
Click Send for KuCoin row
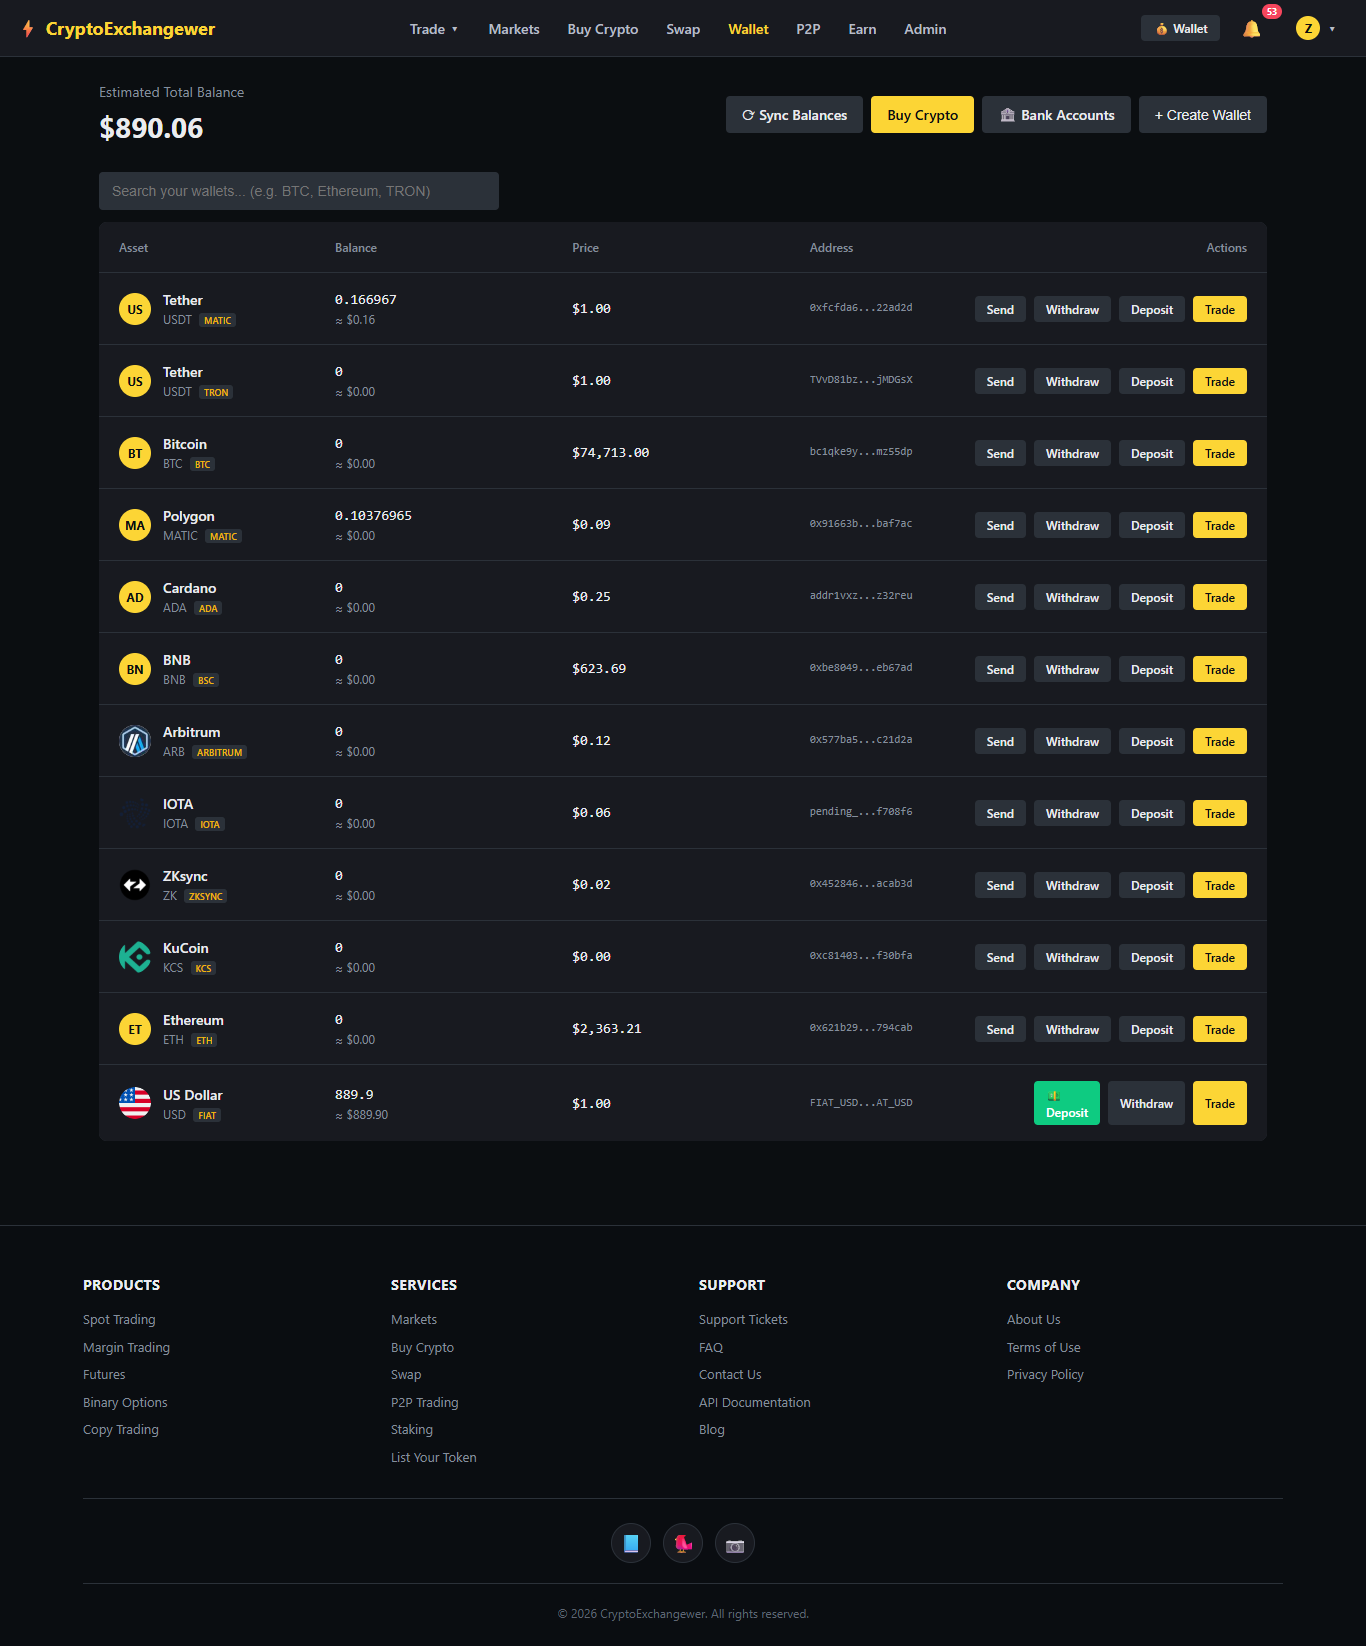tap(1000, 957)
